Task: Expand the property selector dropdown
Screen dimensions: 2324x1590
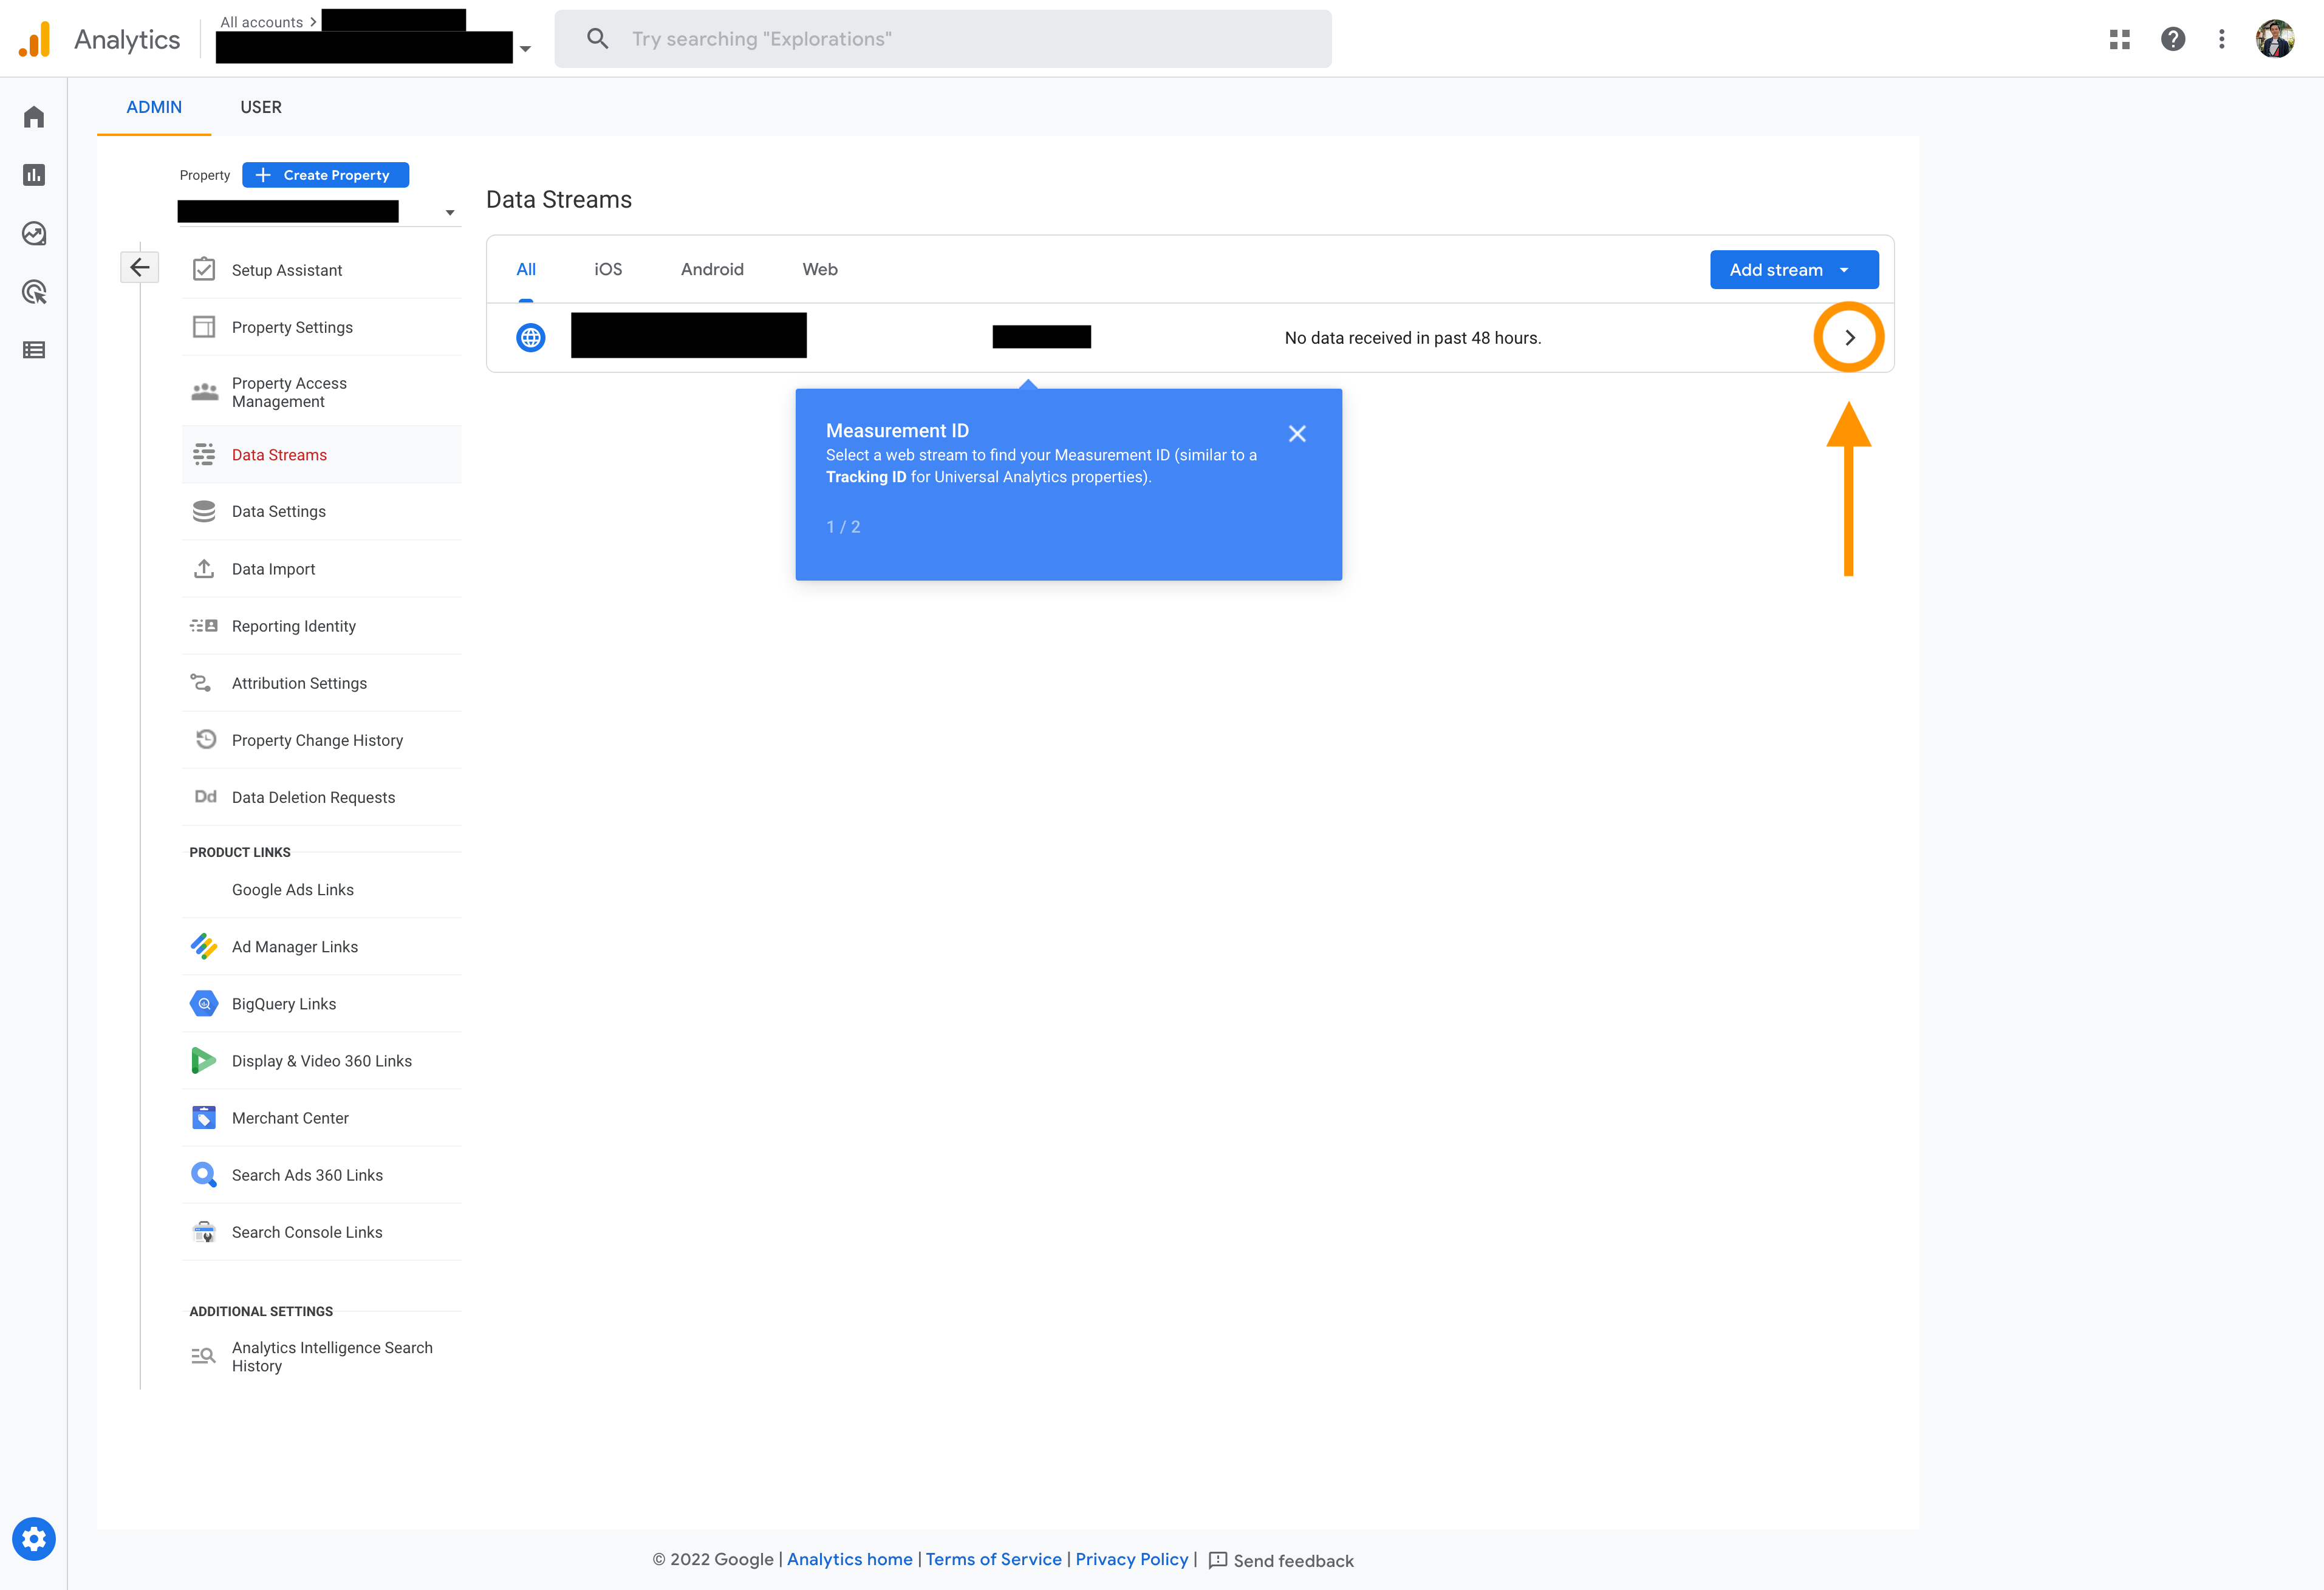Action: click(x=449, y=212)
